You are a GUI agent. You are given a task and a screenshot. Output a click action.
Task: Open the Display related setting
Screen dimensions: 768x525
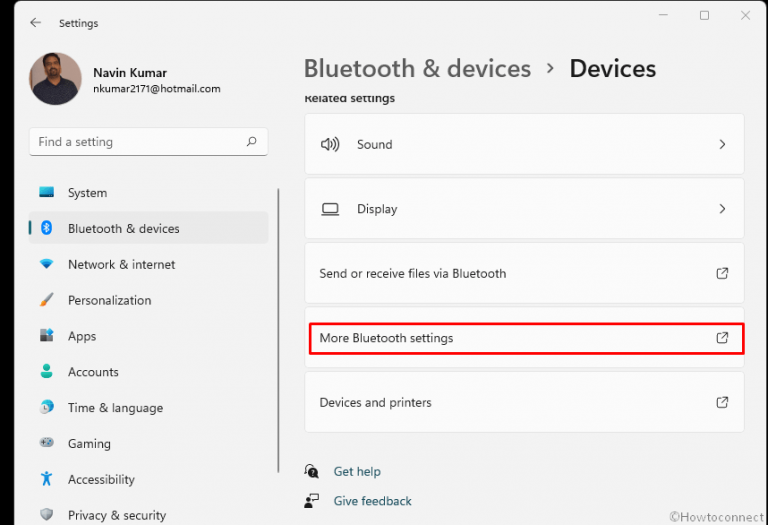pyautogui.click(x=524, y=209)
